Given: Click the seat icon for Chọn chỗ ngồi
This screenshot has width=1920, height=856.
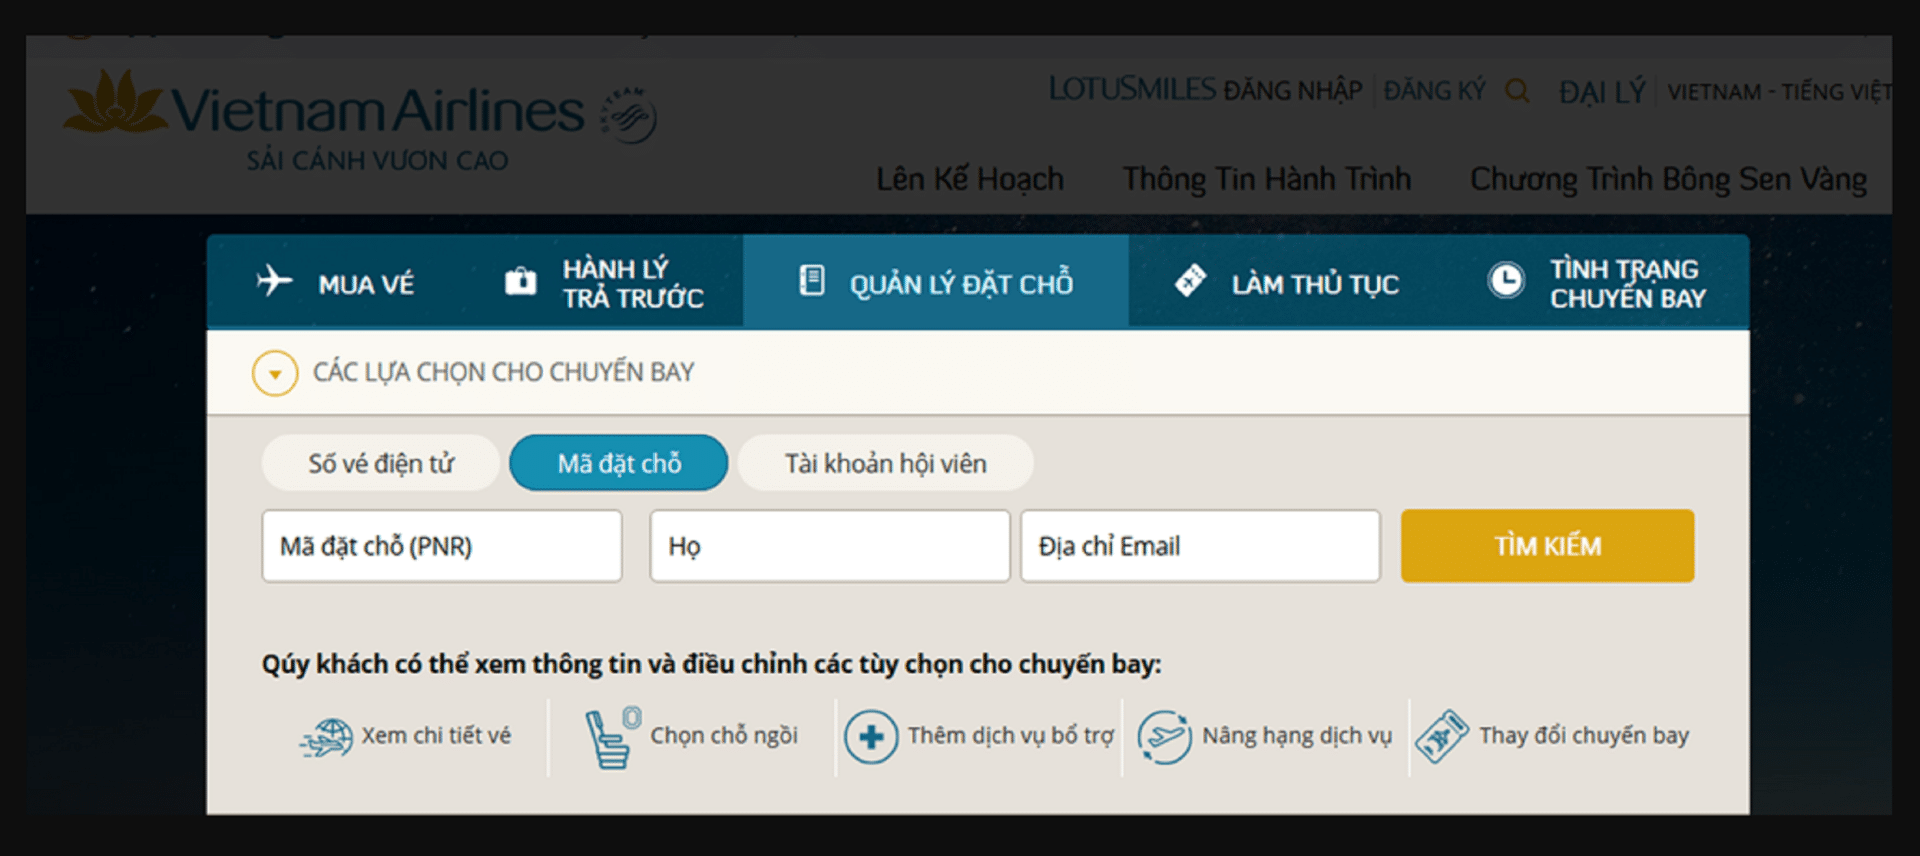Looking at the screenshot, I should coord(611,738).
